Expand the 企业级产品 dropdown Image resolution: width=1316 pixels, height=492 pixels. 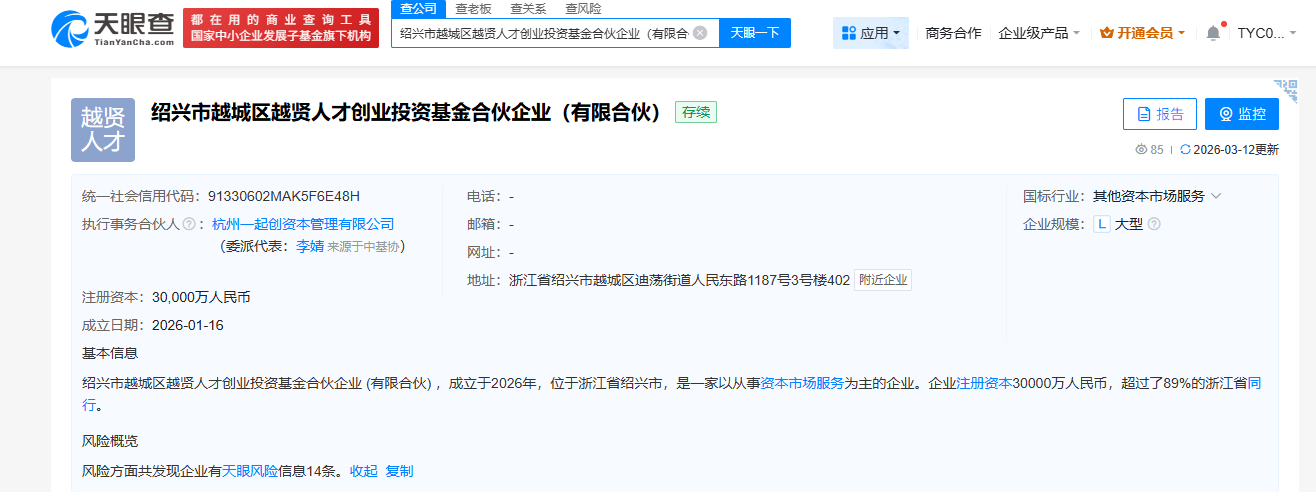1039,33
